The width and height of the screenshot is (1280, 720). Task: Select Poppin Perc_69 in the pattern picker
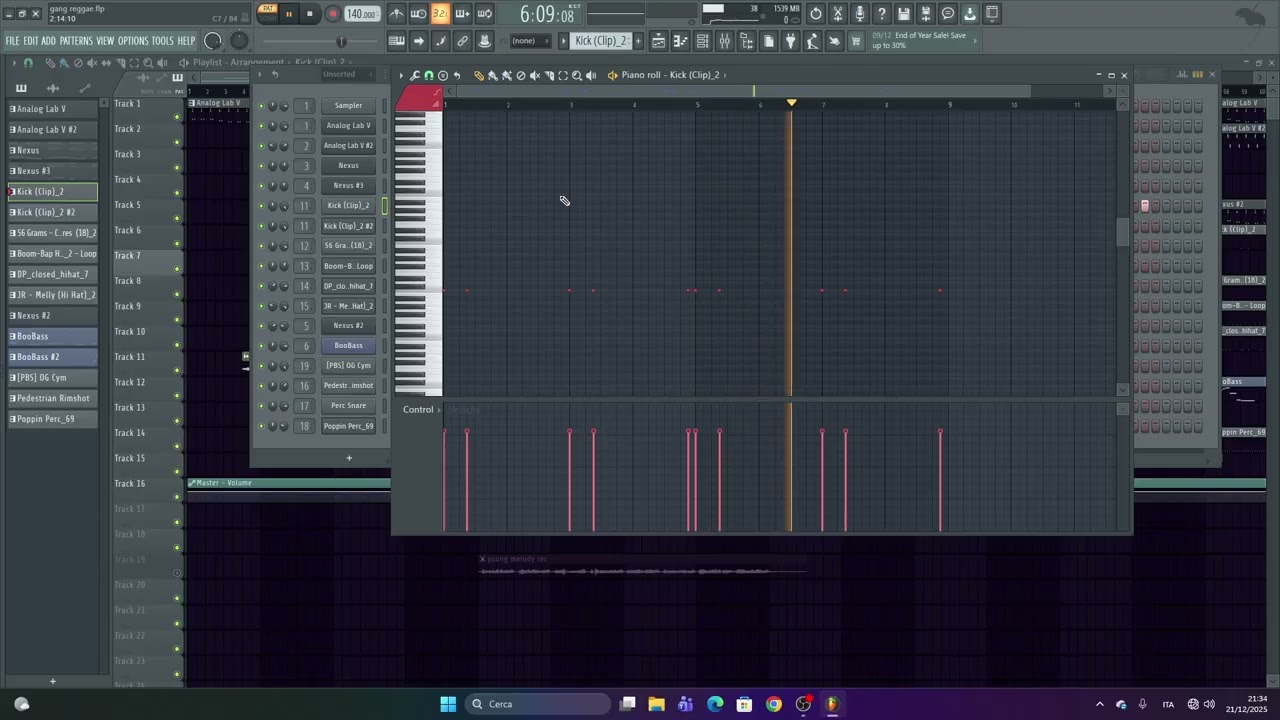(x=53, y=419)
